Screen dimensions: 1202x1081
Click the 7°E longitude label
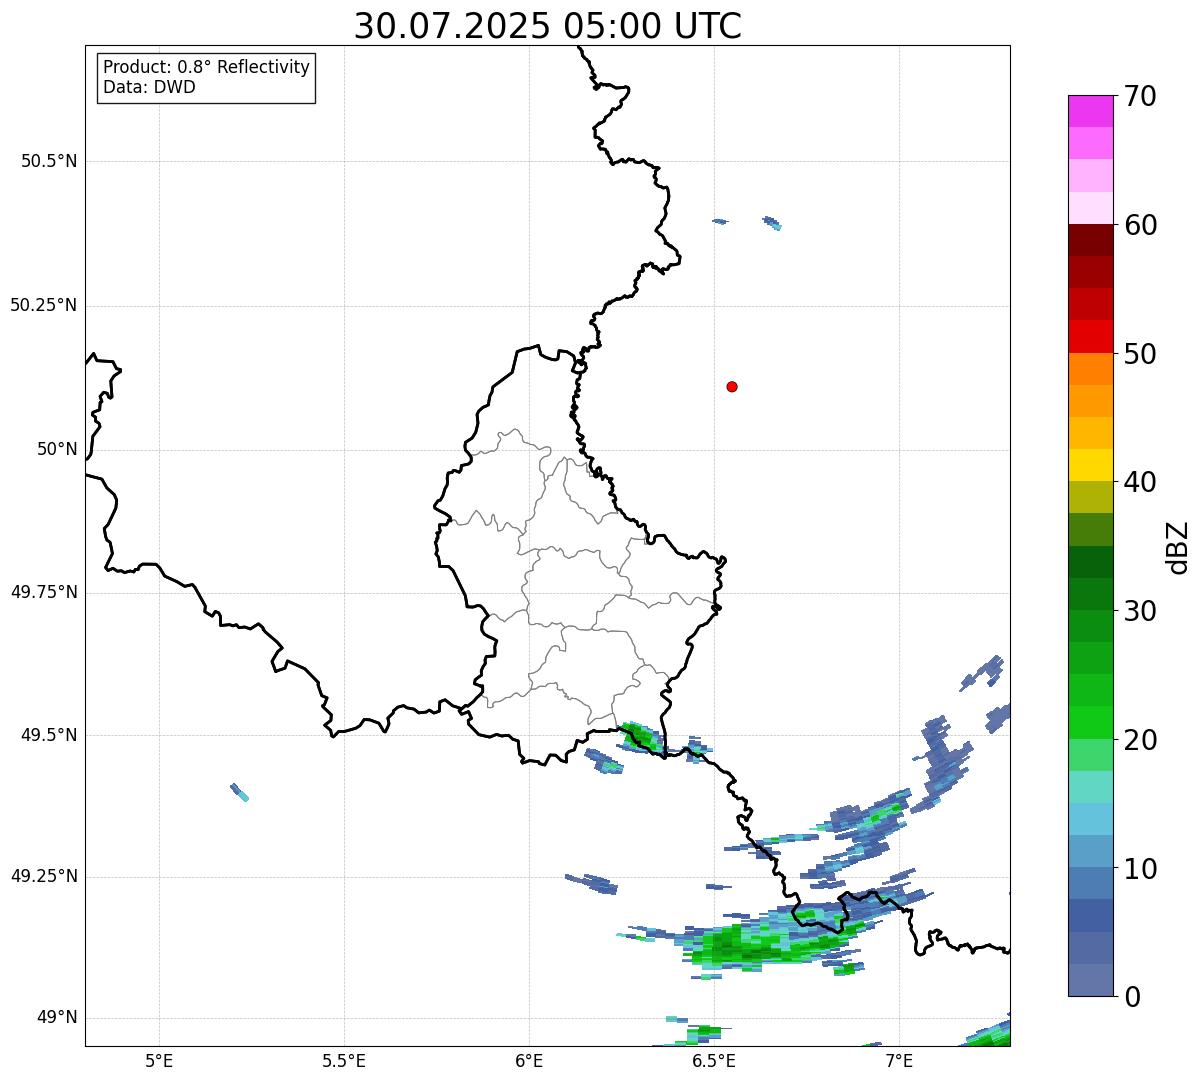[899, 1060]
